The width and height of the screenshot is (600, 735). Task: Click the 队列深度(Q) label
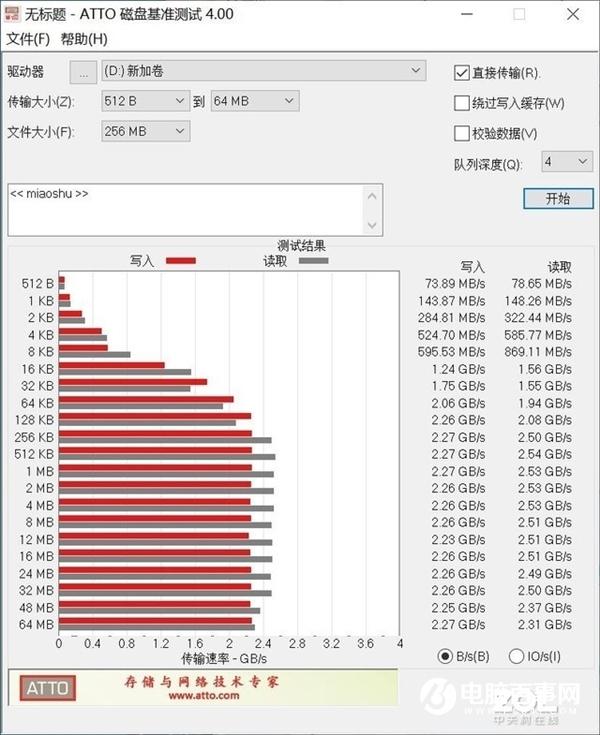[488, 165]
